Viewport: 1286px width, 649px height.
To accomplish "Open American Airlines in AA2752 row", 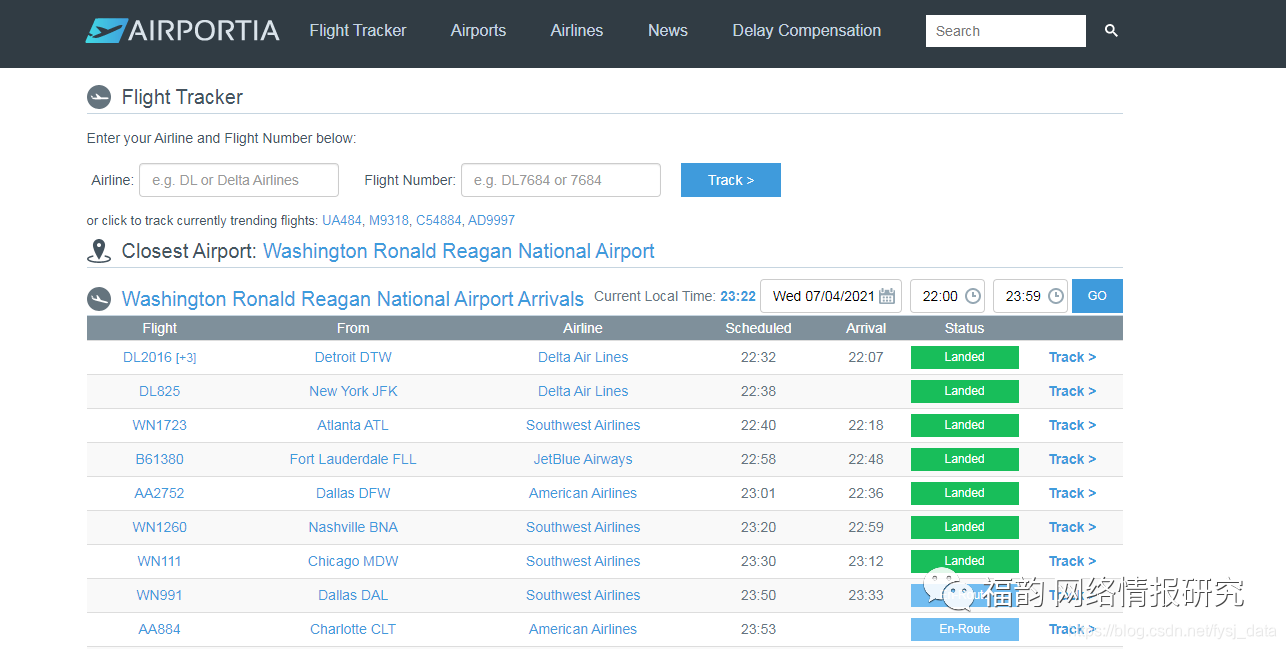I will tap(583, 493).
